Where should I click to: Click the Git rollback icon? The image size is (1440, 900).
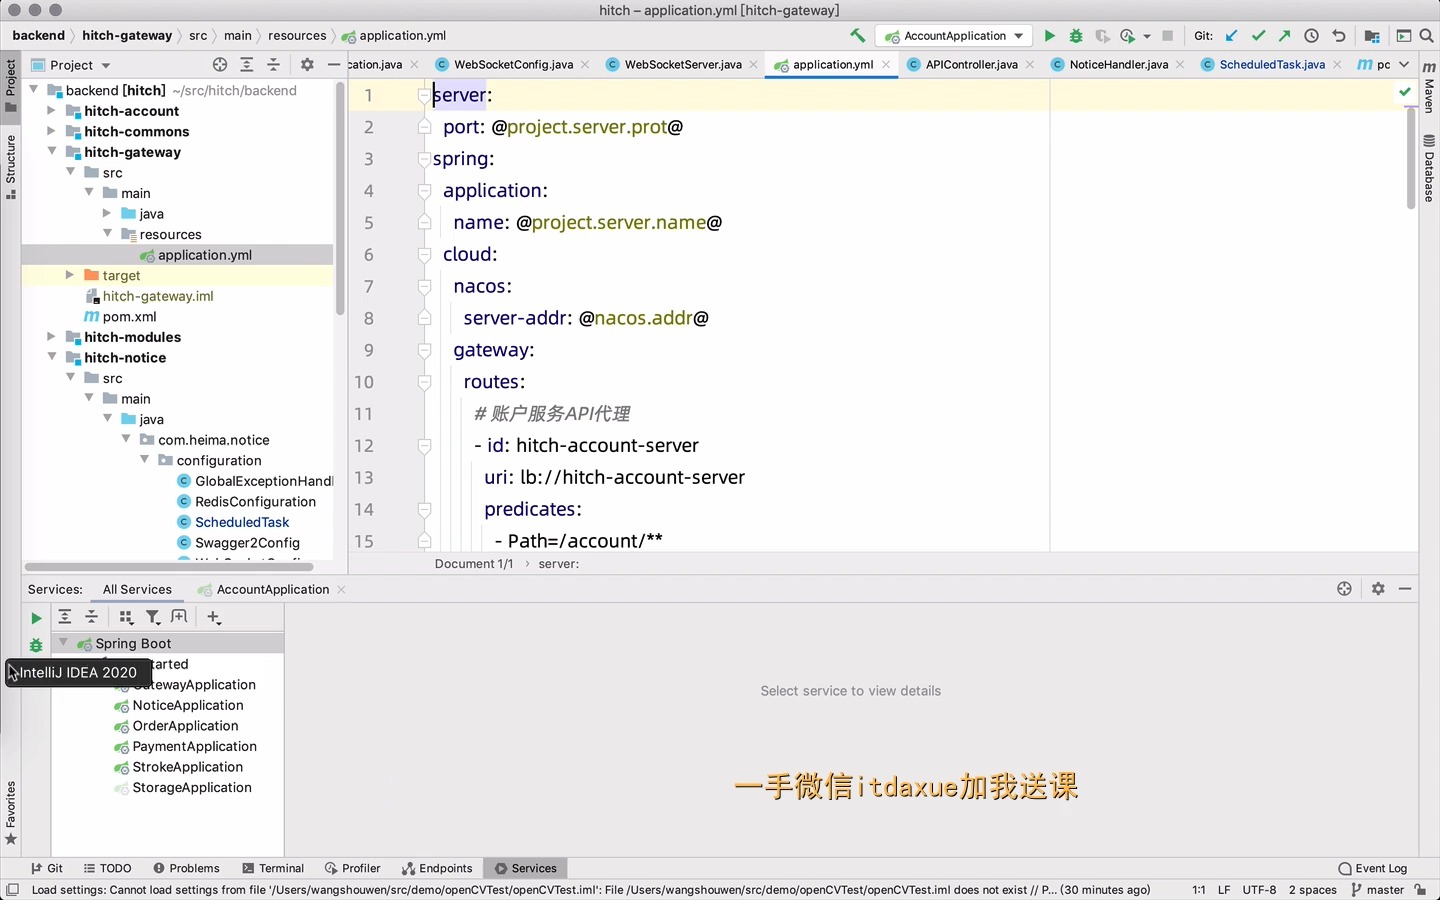coord(1338,35)
